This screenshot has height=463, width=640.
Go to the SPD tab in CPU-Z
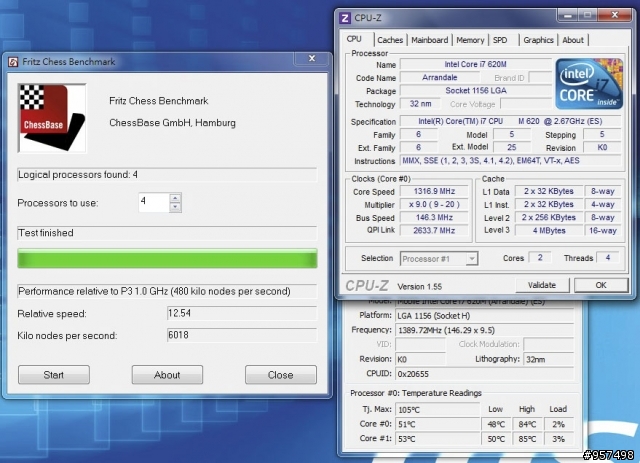(x=500, y=40)
